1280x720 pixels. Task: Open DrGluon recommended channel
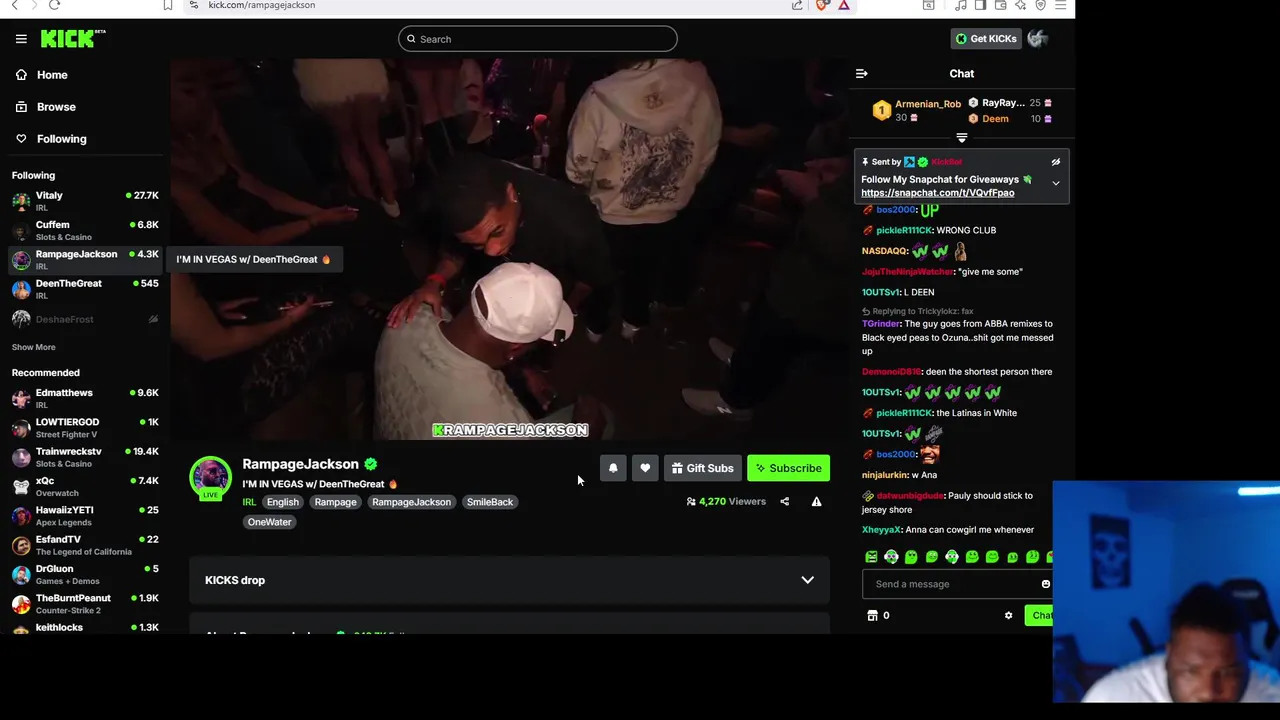point(85,574)
